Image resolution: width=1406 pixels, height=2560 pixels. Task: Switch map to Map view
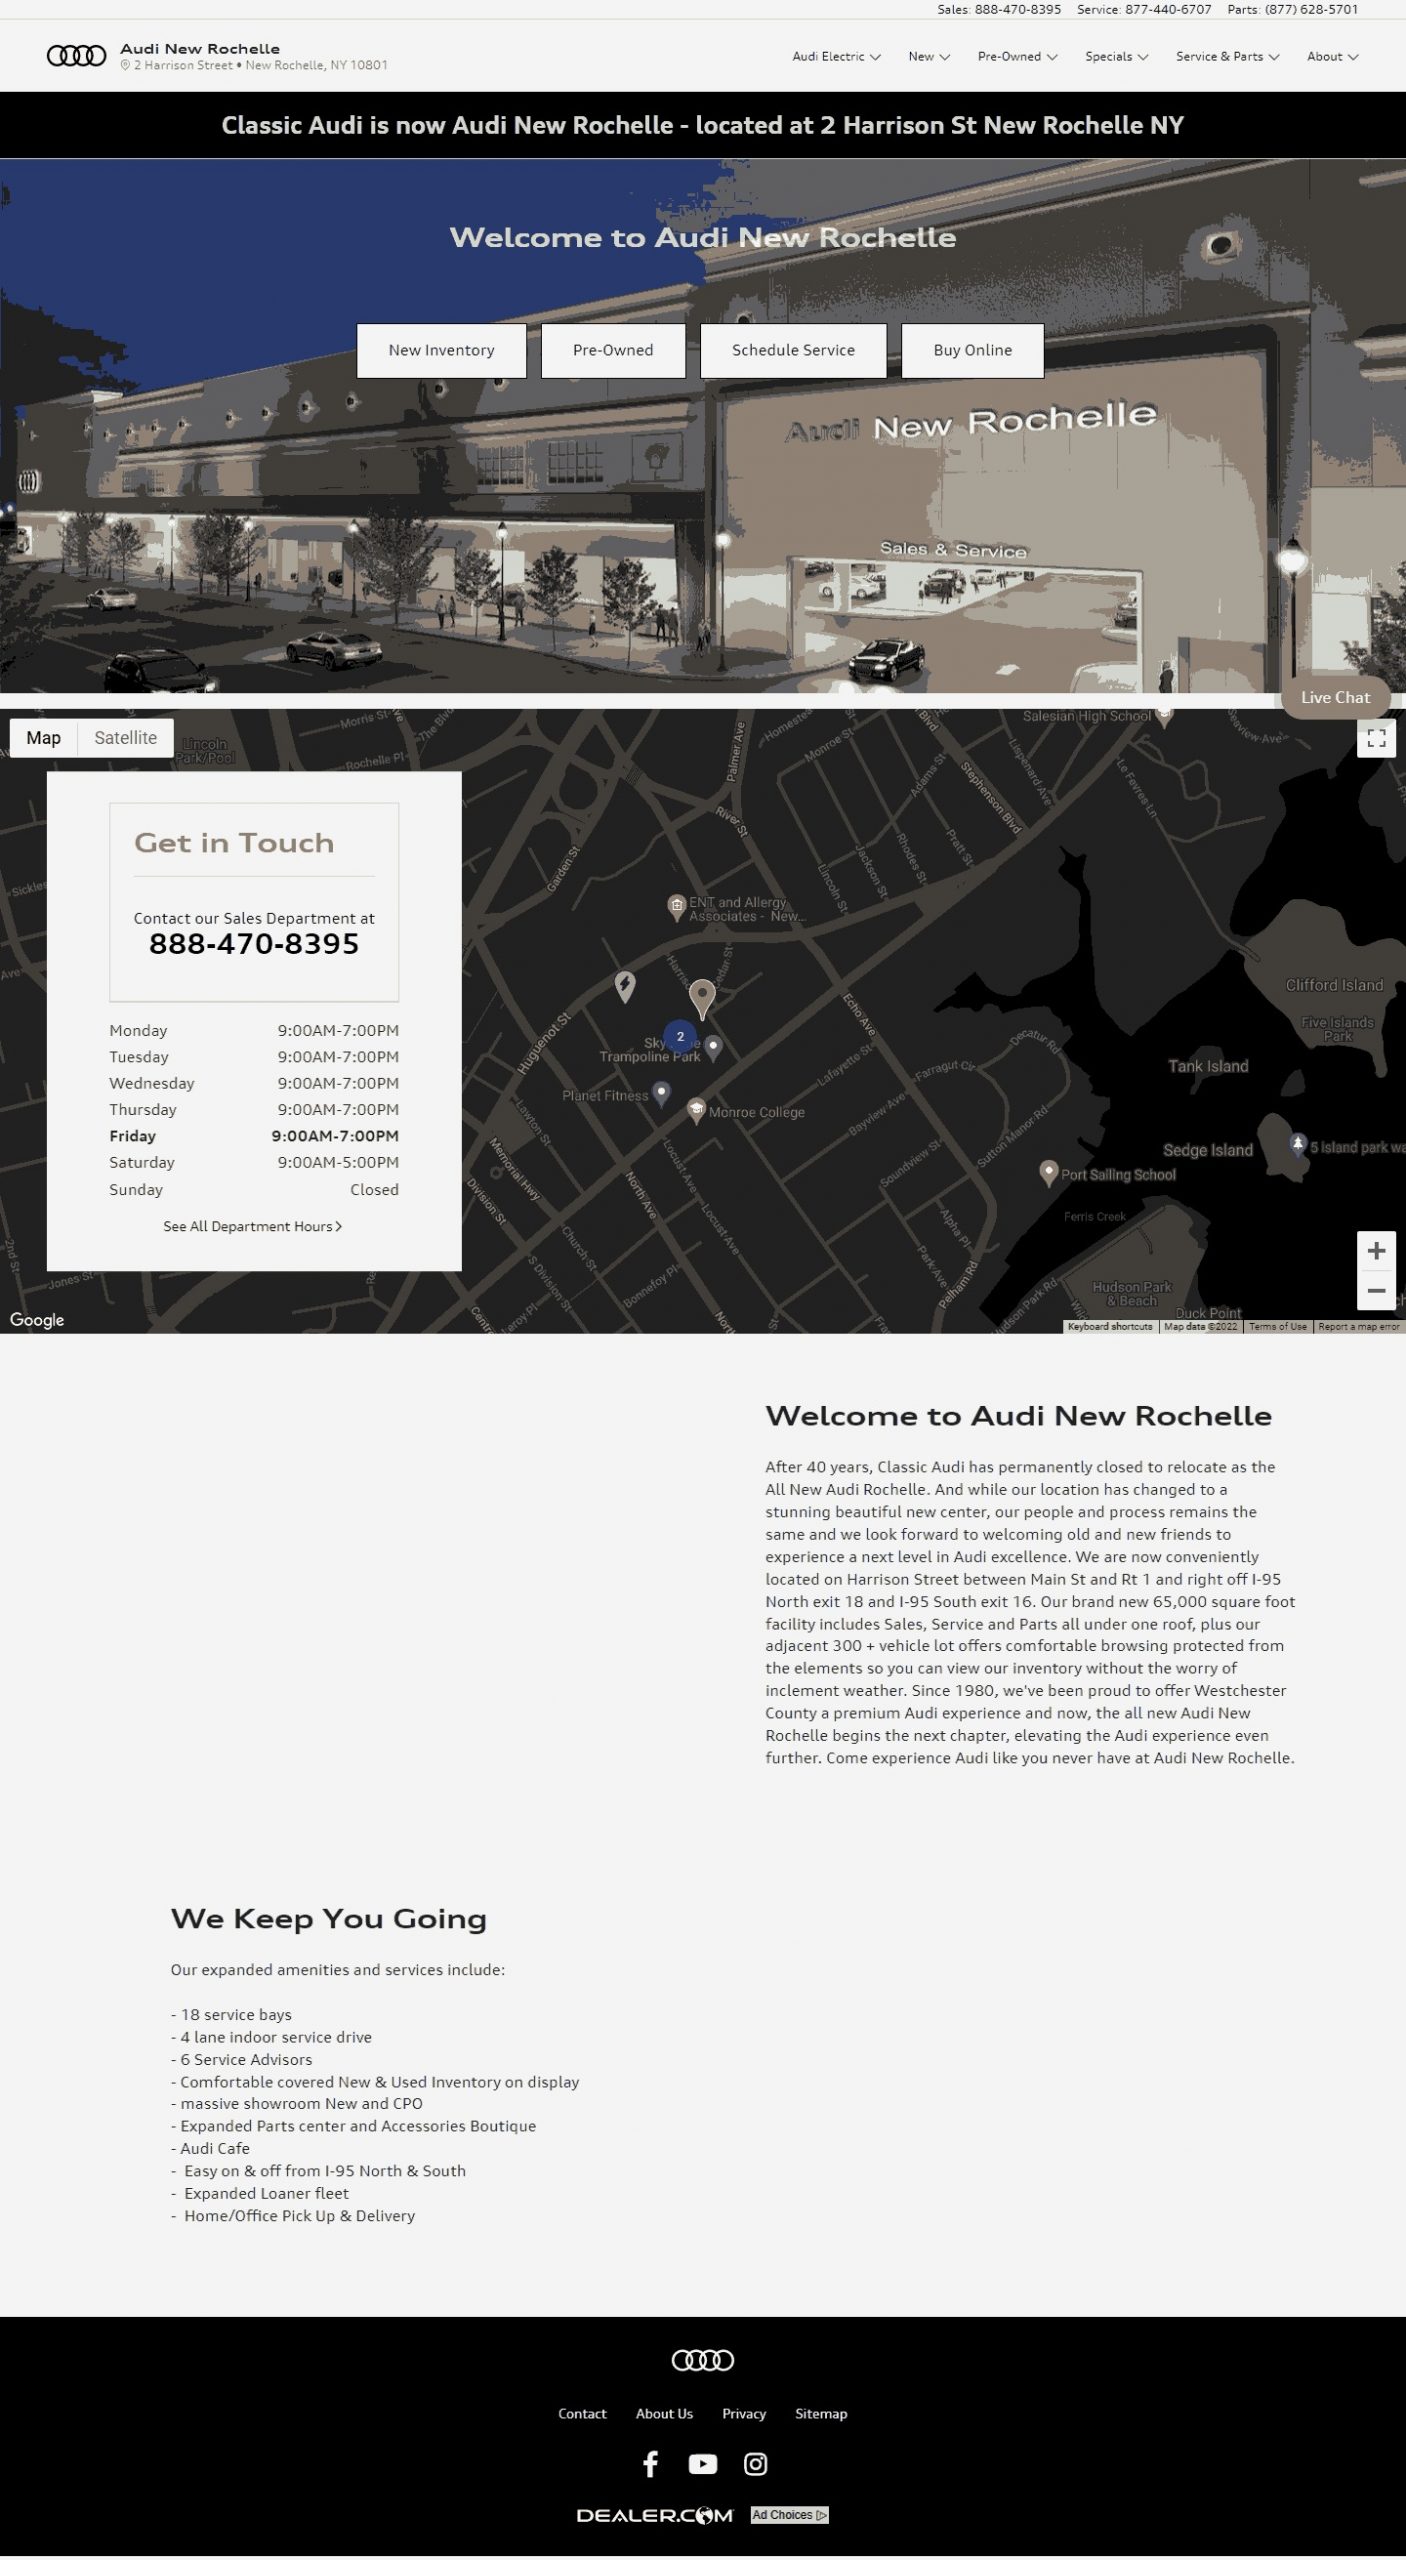point(43,738)
